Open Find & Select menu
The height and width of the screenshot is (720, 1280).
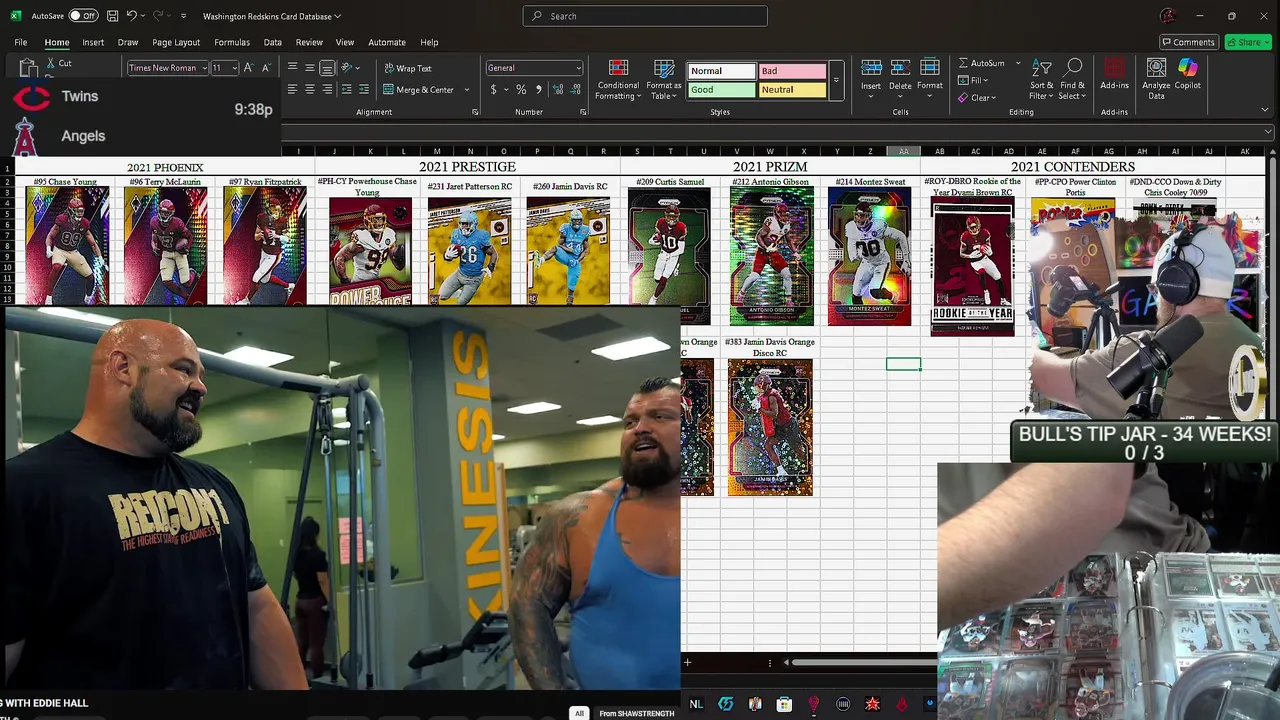(x=1073, y=79)
